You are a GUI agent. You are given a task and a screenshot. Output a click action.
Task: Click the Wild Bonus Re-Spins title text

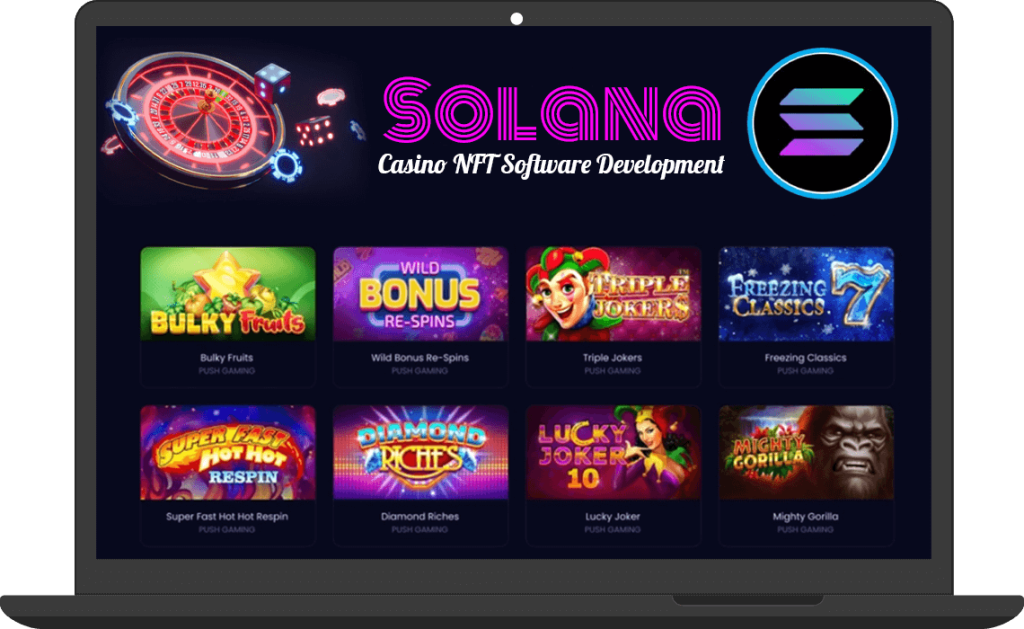420,358
